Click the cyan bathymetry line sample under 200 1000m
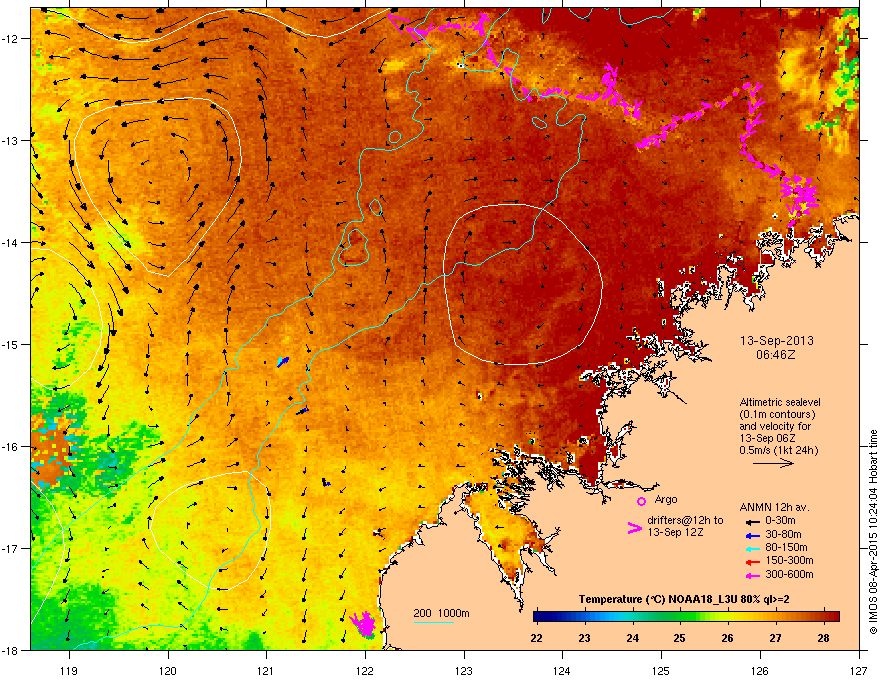This screenshot has width=880, height=680. (x=434, y=622)
